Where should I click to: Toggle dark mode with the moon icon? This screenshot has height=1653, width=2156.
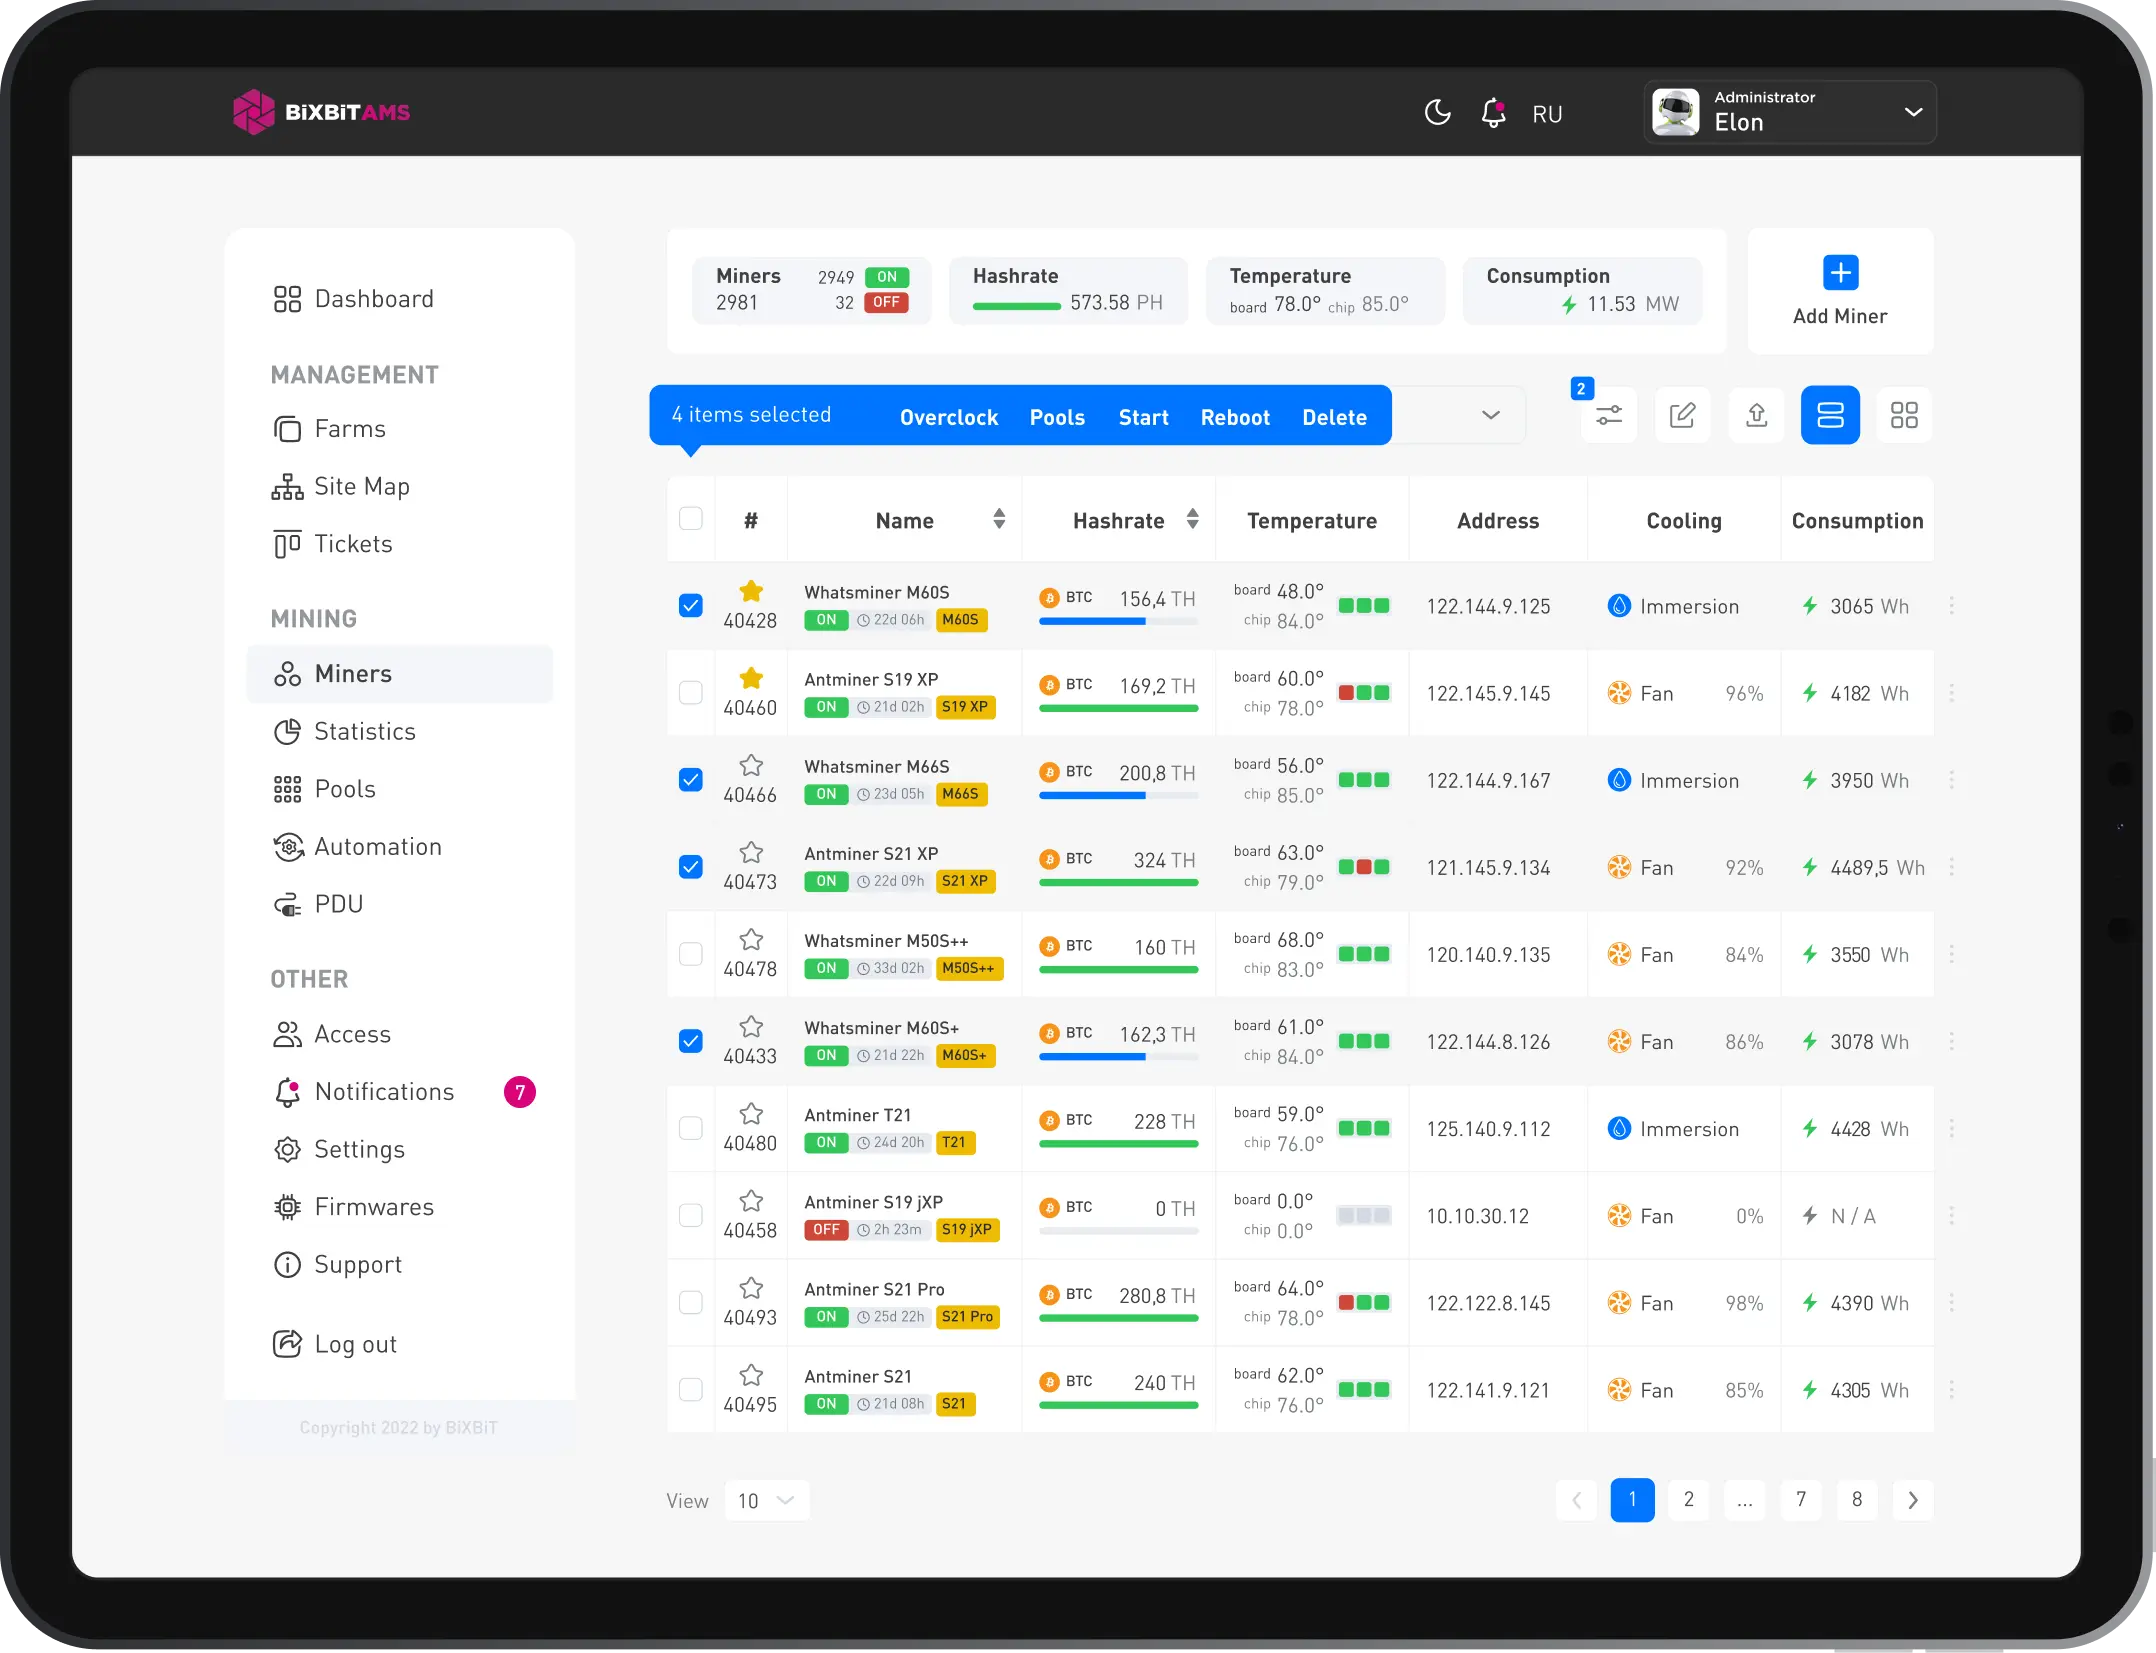click(x=1437, y=113)
